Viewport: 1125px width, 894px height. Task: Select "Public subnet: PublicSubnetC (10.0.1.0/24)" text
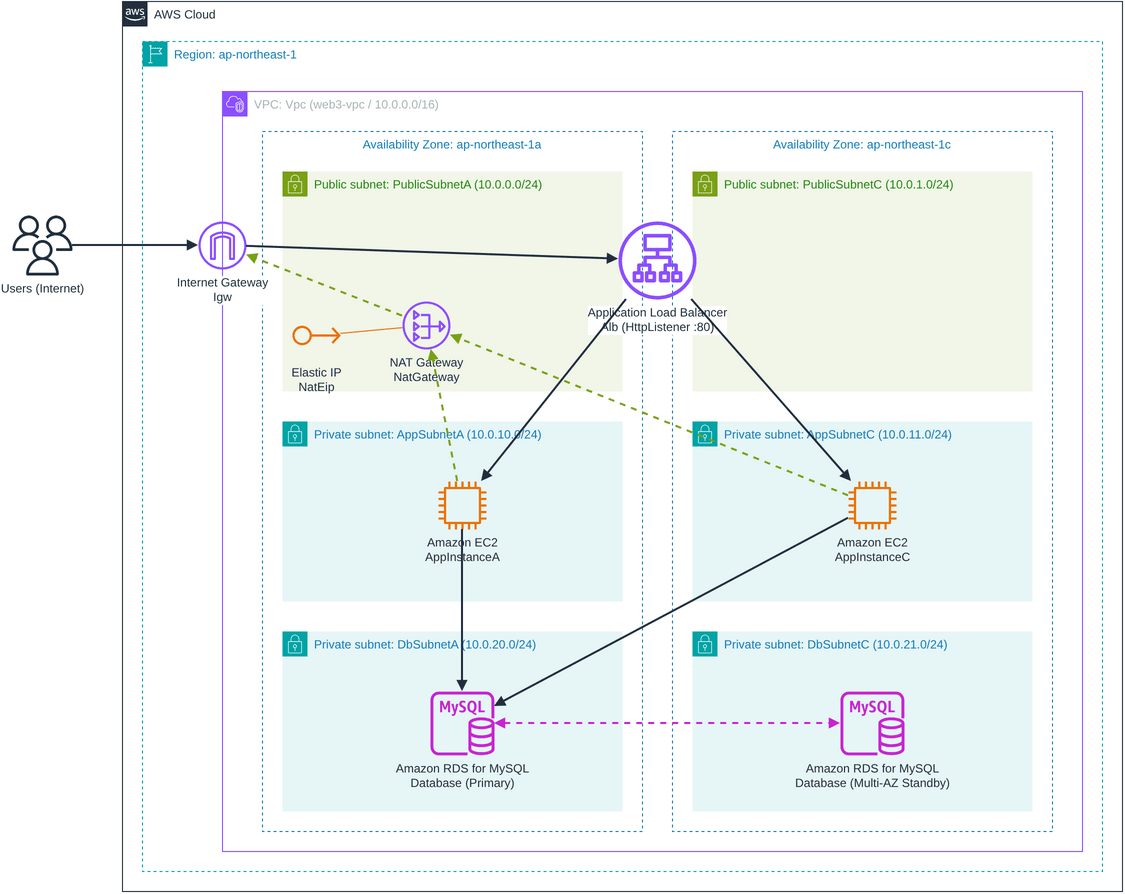click(838, 184)
